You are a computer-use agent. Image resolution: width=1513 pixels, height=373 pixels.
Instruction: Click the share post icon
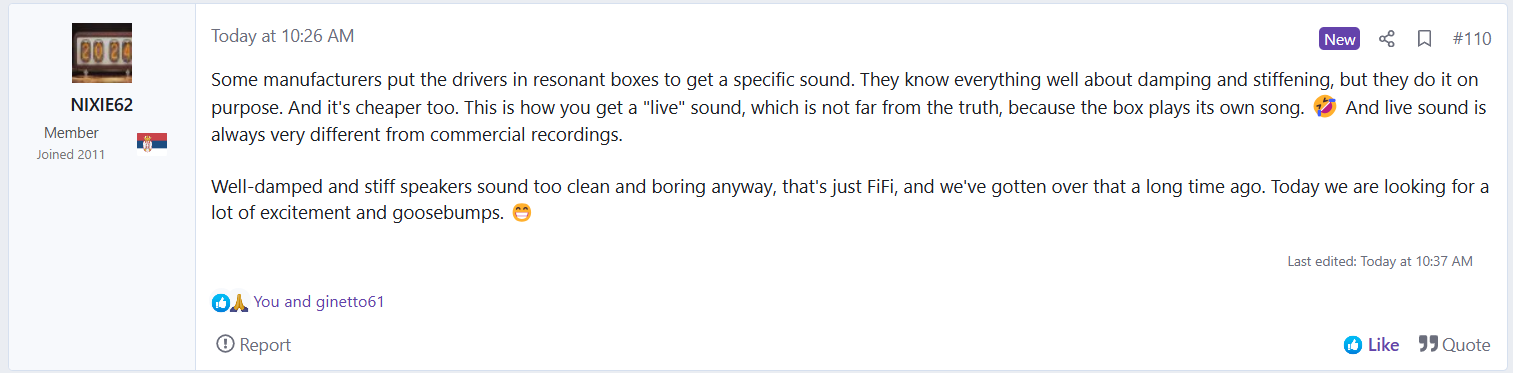click(1387, 39)
